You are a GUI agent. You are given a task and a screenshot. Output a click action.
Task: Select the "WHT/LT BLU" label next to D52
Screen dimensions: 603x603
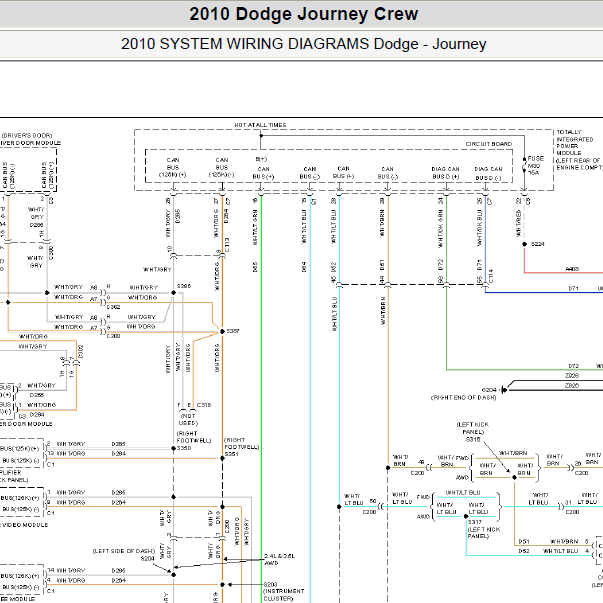[560, 551]
